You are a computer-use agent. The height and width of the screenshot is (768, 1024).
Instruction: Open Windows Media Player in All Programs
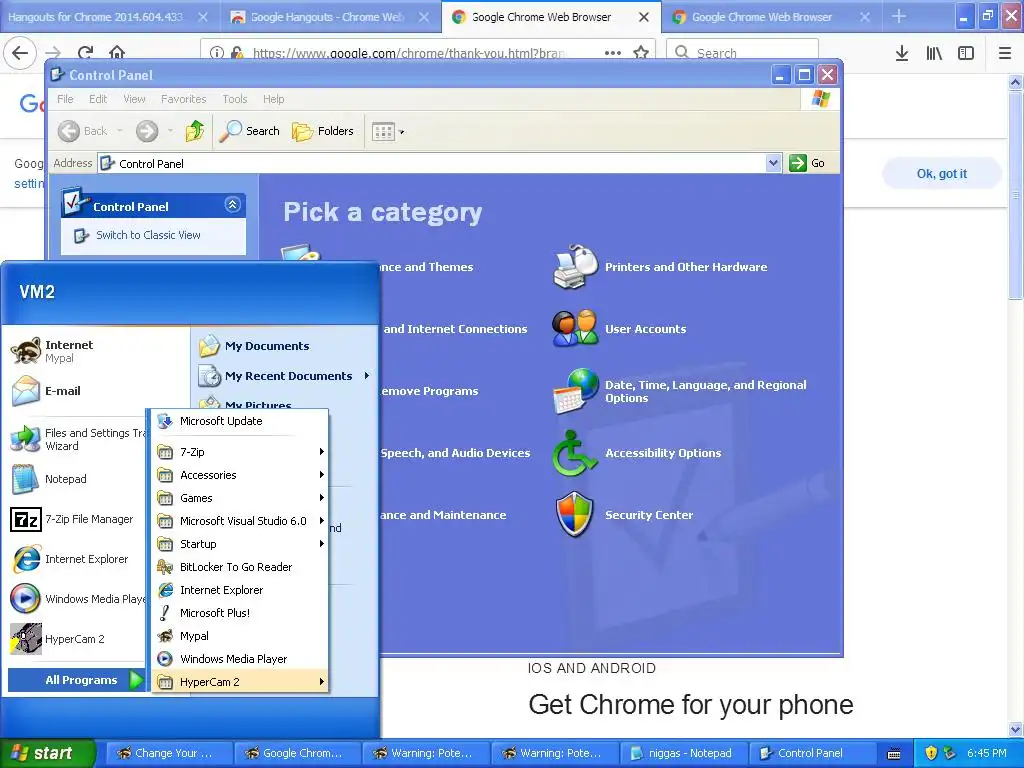pyautogui.click(x=240, y=659)
